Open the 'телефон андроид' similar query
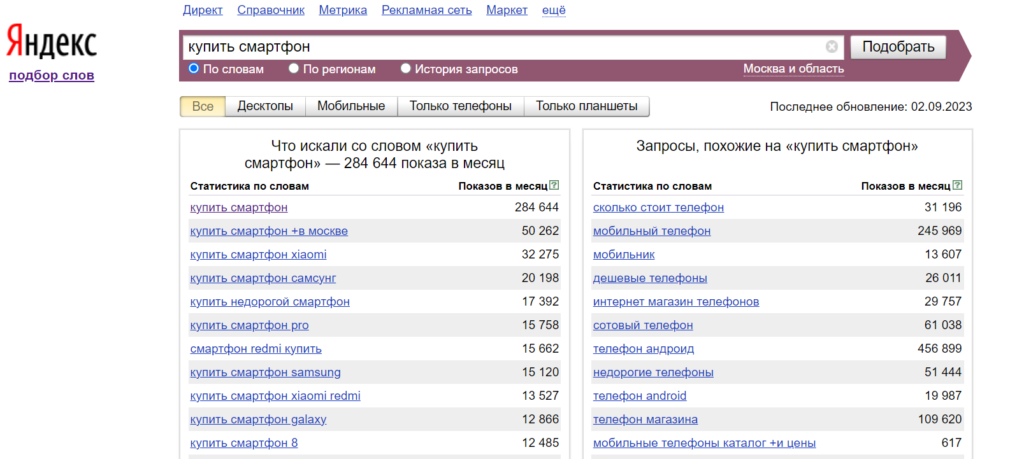 (x=643, y=349)
